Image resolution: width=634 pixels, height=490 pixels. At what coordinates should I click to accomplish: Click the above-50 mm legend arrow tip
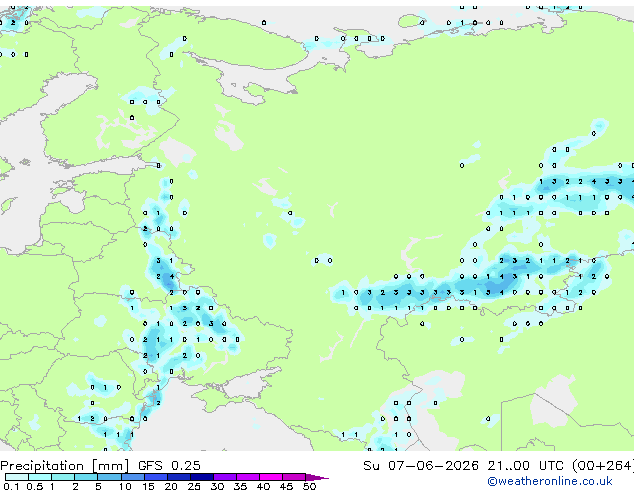317,477
